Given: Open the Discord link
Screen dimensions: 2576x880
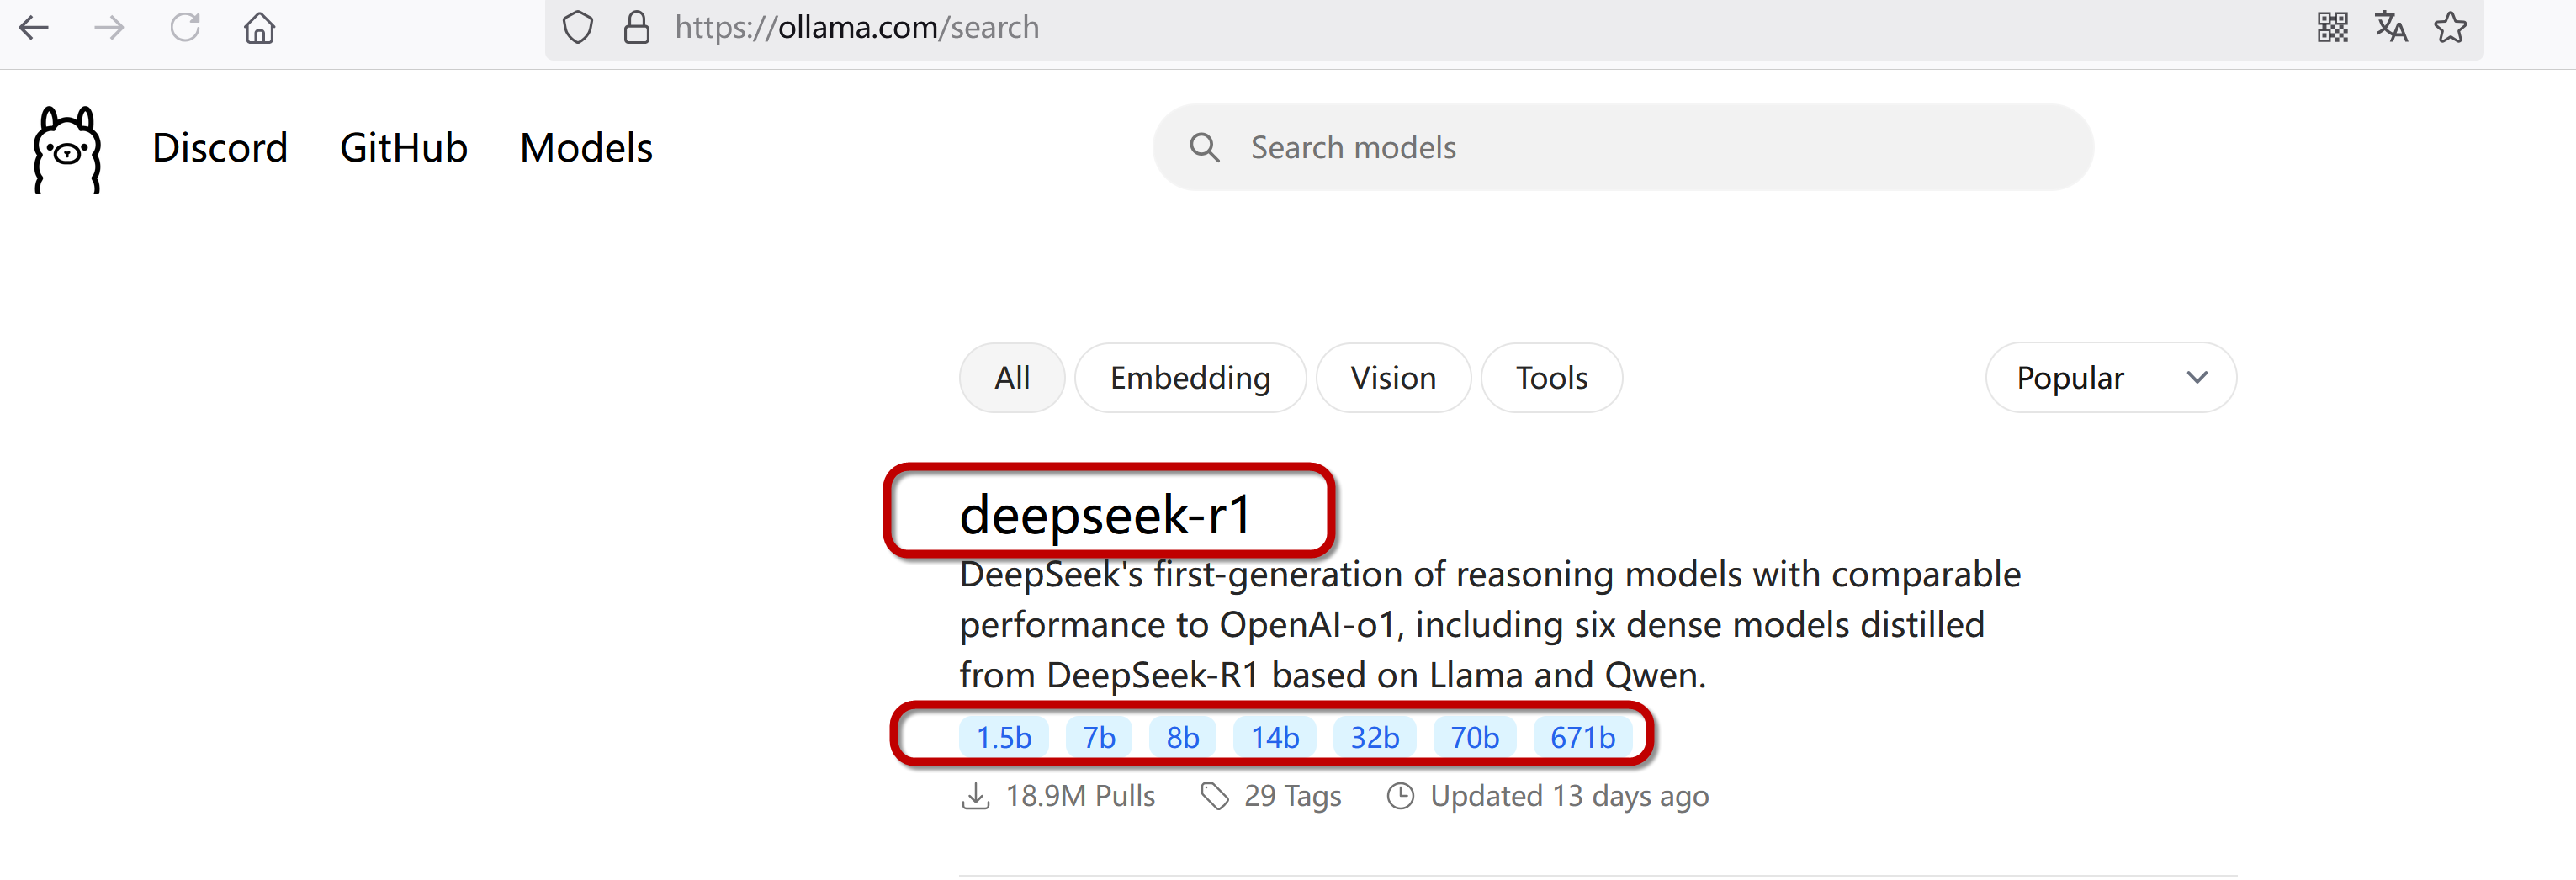Looking at the screenshot, I should coord(220,148).
